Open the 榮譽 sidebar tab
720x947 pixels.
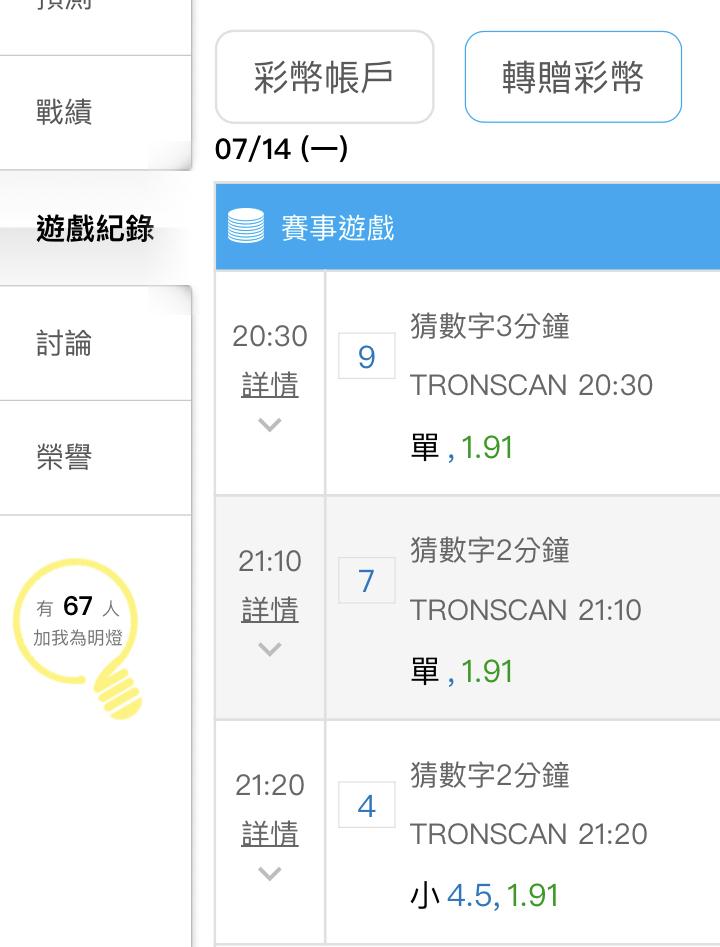click(x=95, y=458)
